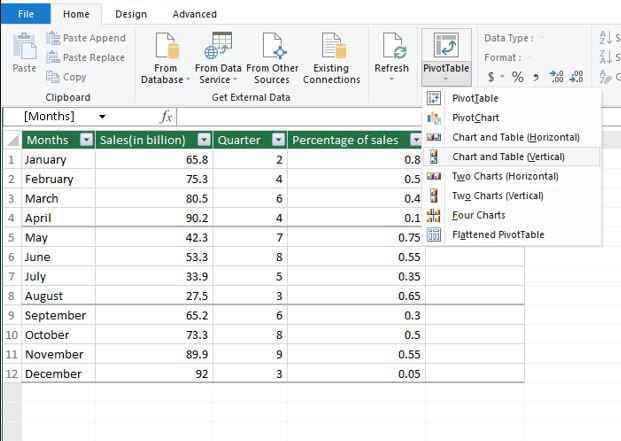621x441 pixels.
Task: Select Chart and Table (Vertical) option
Action: click(508, 157)
